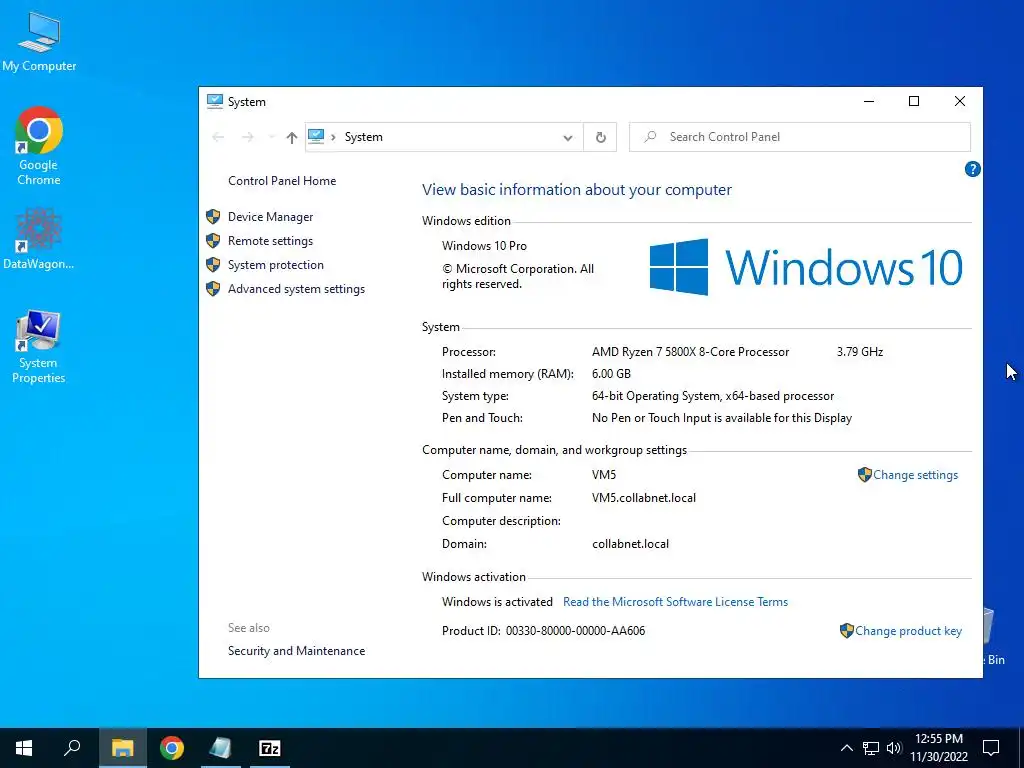Click the VM5 computer name value
This screenshot has width=1024, height=768.
(603, 475)
